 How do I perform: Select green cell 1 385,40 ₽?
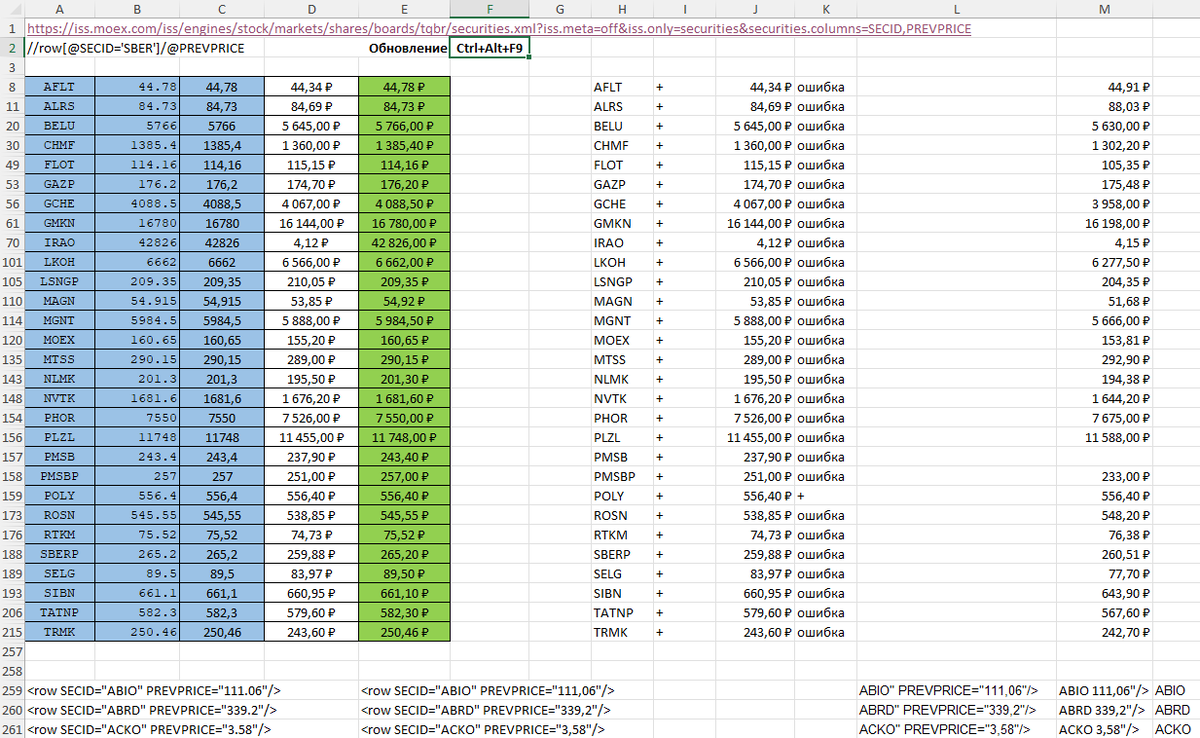click(405, 146)
